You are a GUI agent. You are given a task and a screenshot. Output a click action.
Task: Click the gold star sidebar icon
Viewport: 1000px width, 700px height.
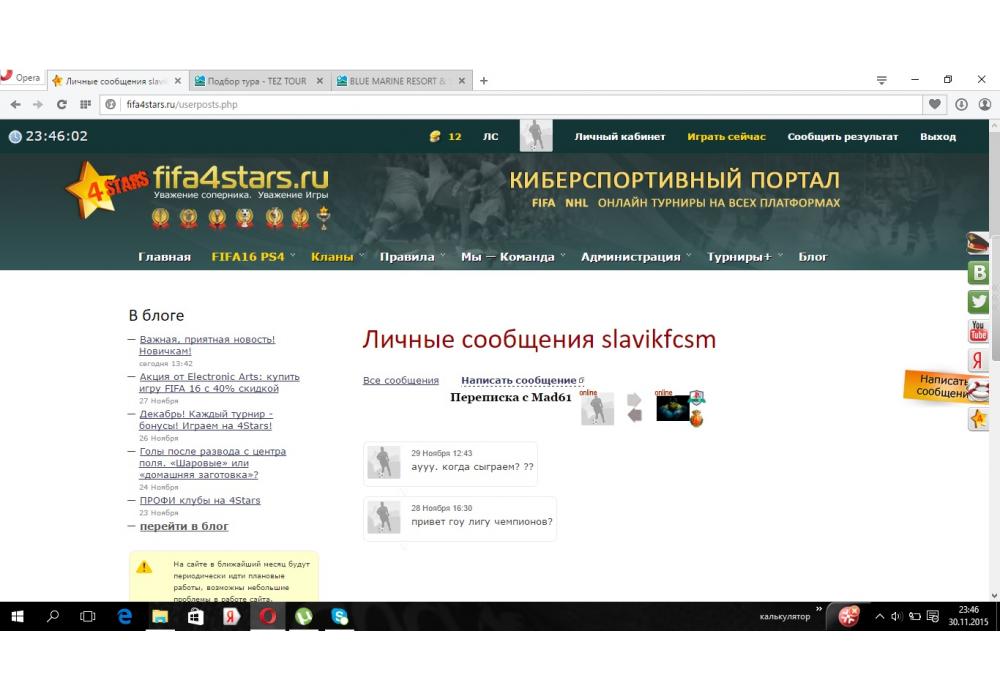pos(978,419)
